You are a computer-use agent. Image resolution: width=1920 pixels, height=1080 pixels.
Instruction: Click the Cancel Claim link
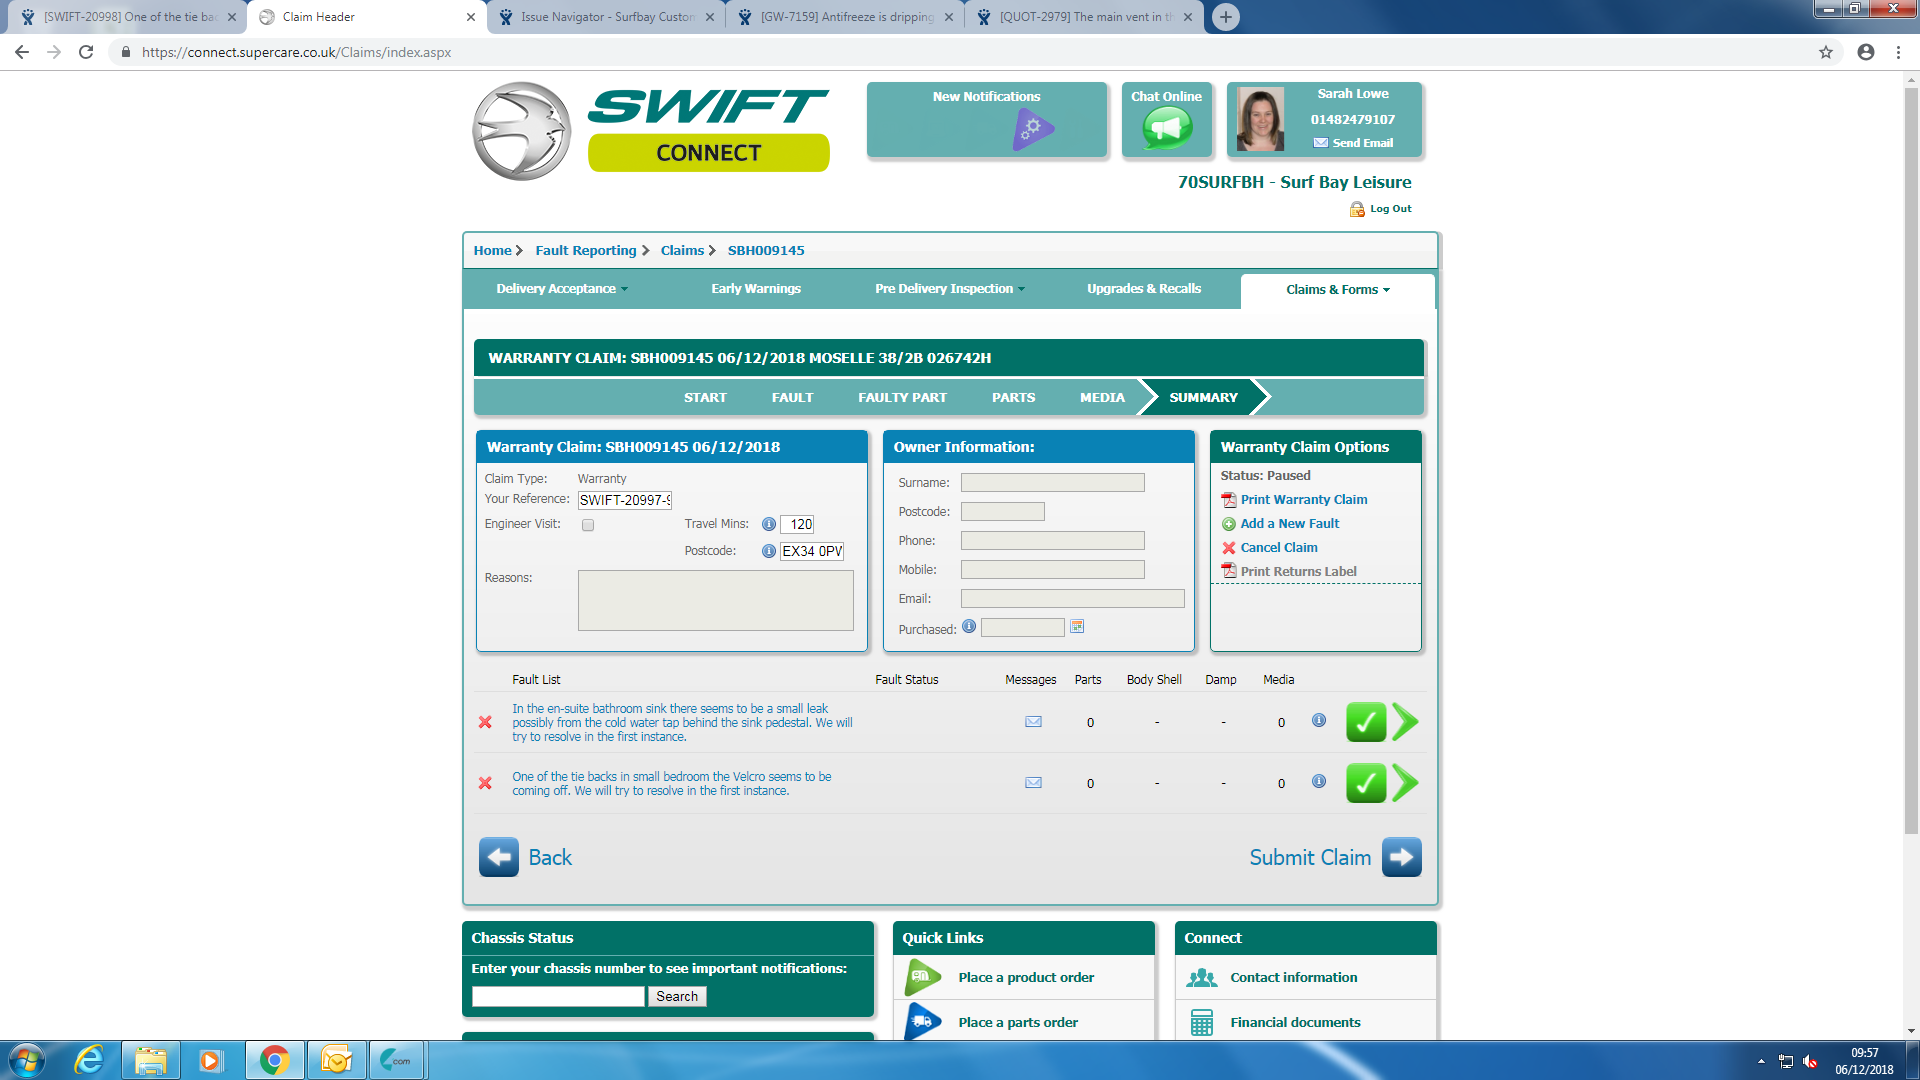pyautogui.click(x=1278, y=548)
